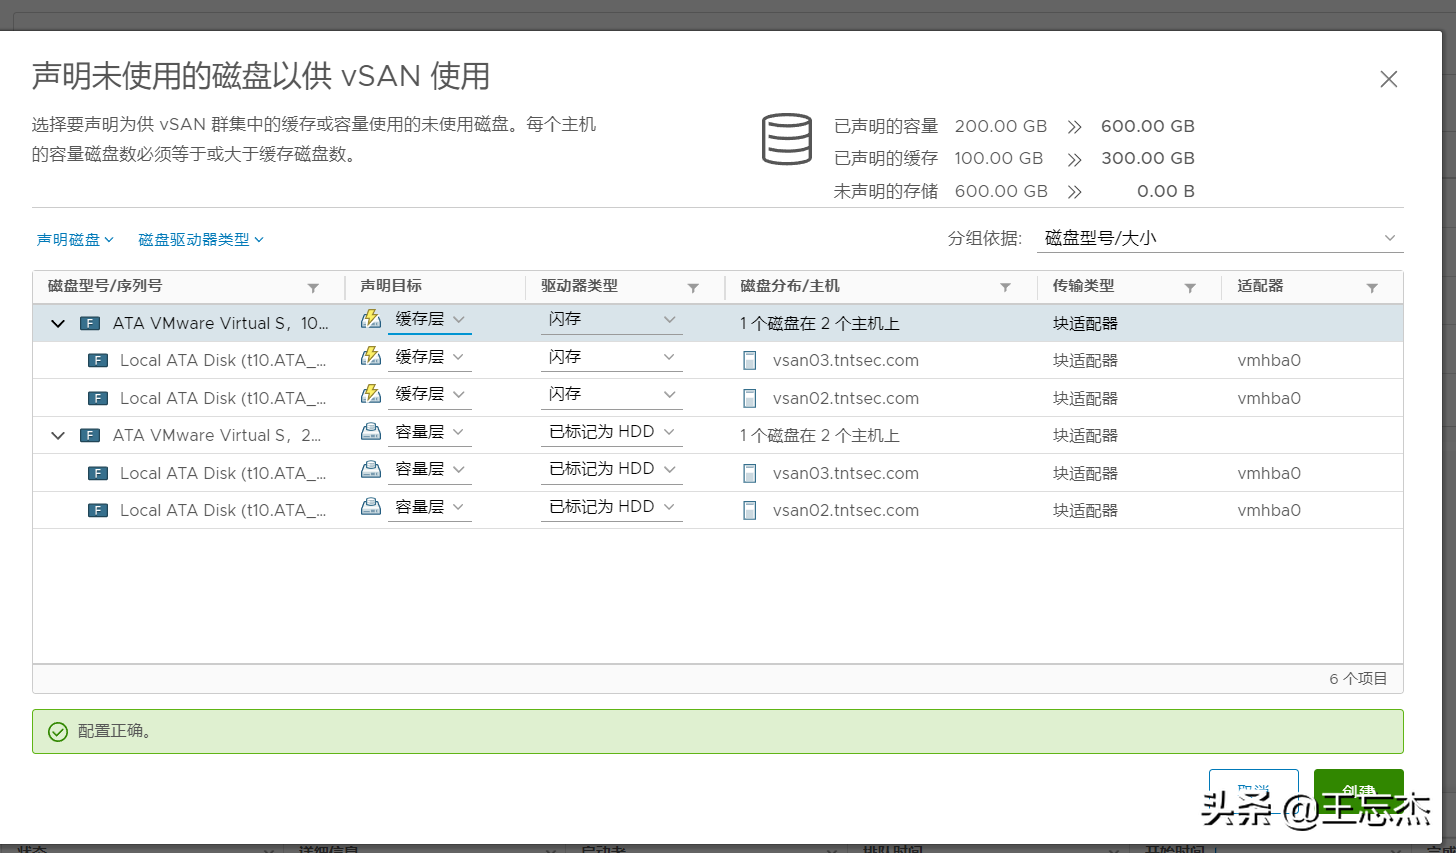The width and height of the screenshot is (1456, 853).
Task: Click the 传输类型 column header text
Action: coord(1083,286)
